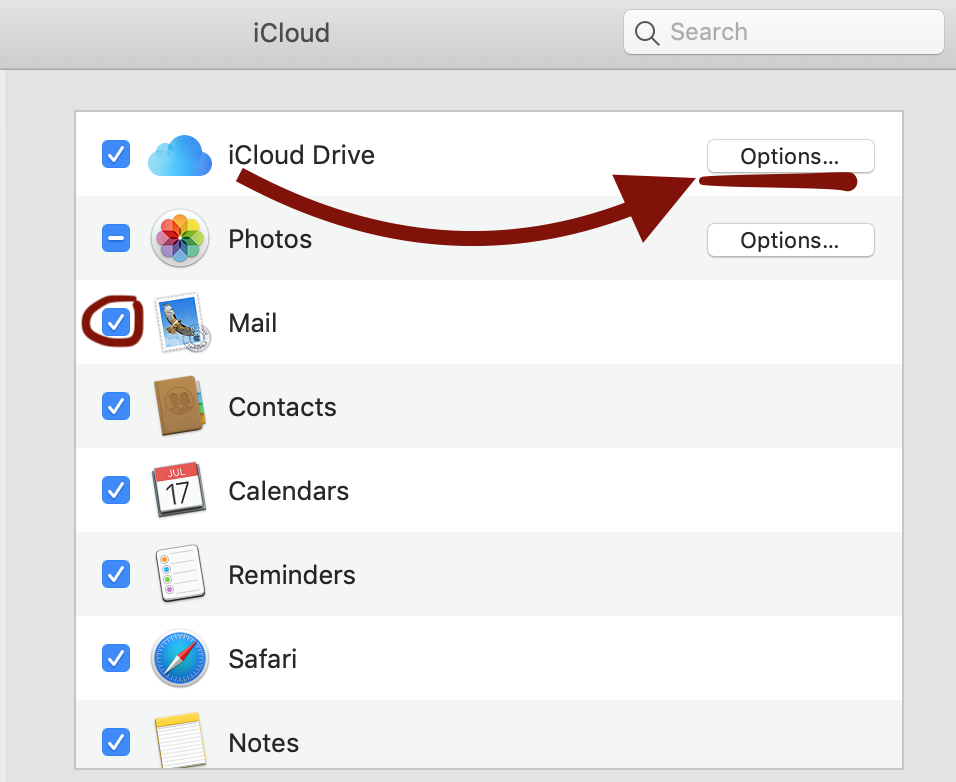Click the iCloud Drive cloud icon

(180, 155)
